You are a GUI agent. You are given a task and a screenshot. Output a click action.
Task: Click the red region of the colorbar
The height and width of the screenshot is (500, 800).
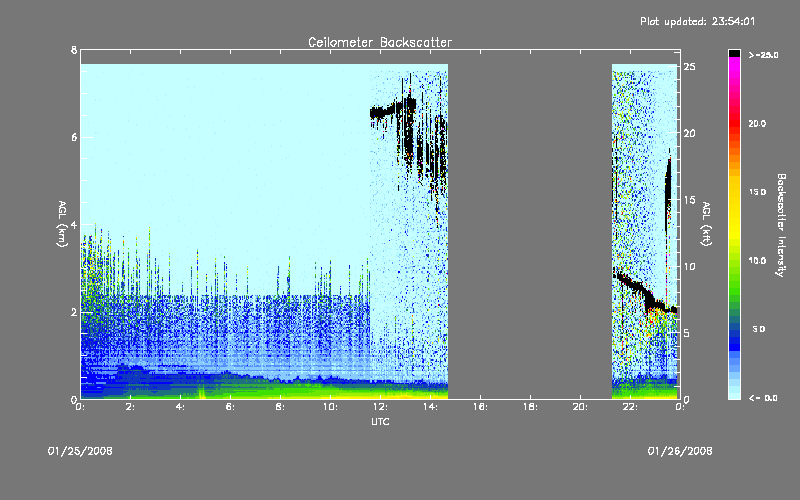[x=734, y=122]
